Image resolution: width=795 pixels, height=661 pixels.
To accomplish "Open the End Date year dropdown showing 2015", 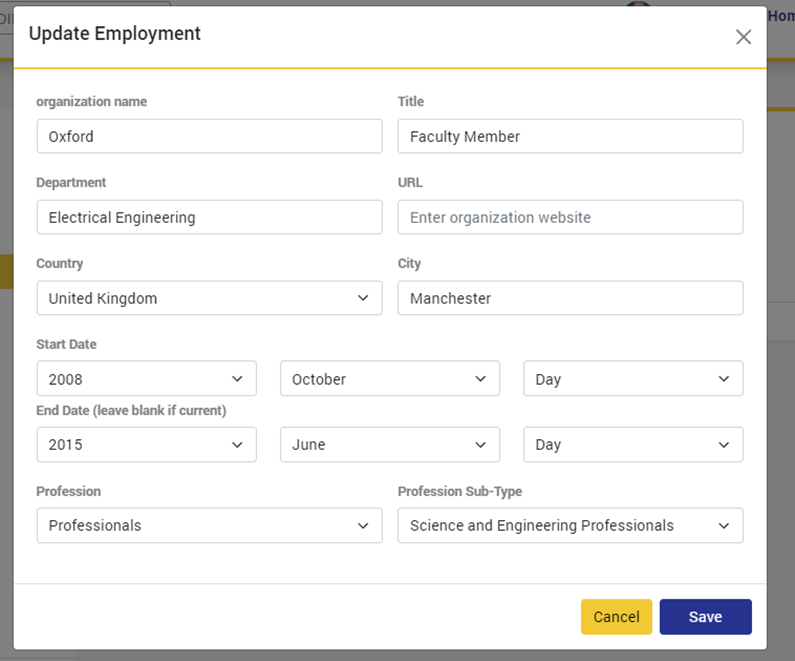I will coord(146,445).
